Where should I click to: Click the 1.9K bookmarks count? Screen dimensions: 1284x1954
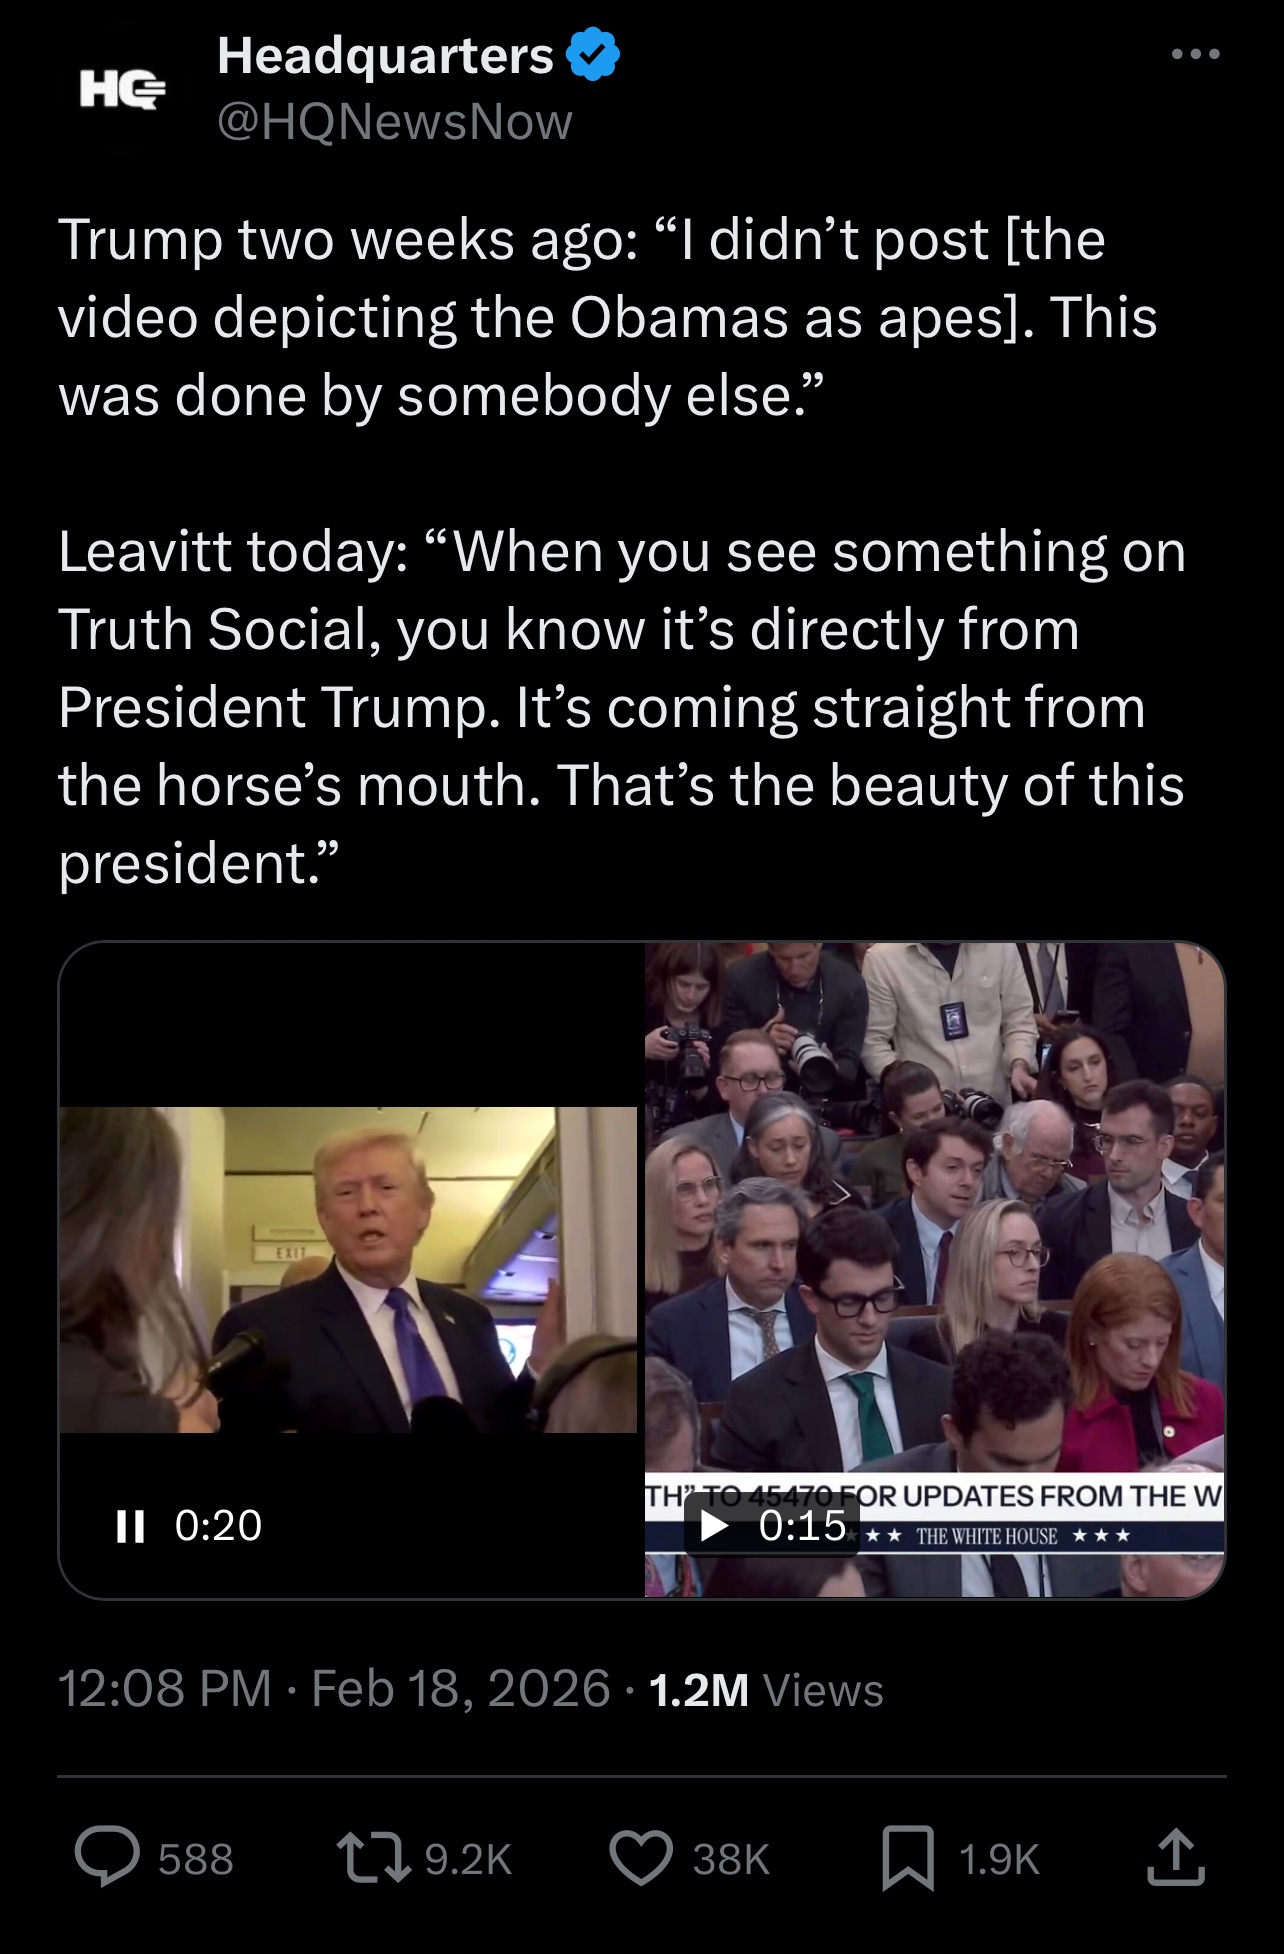tap(999, 1859)
